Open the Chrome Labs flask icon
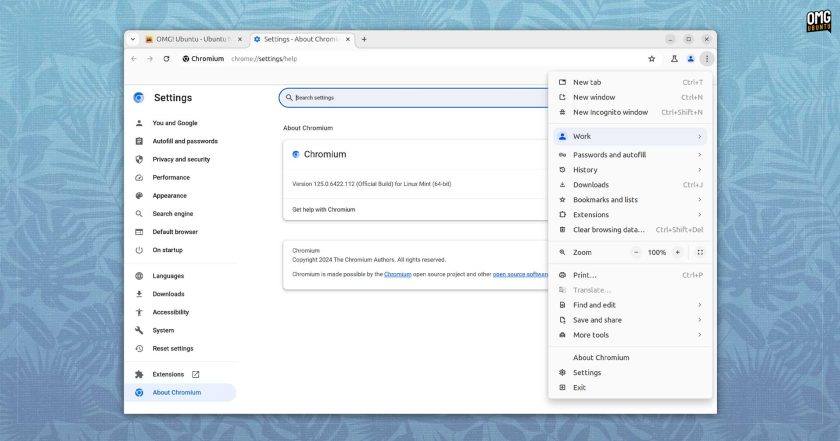840x441 pixels. 674,59
